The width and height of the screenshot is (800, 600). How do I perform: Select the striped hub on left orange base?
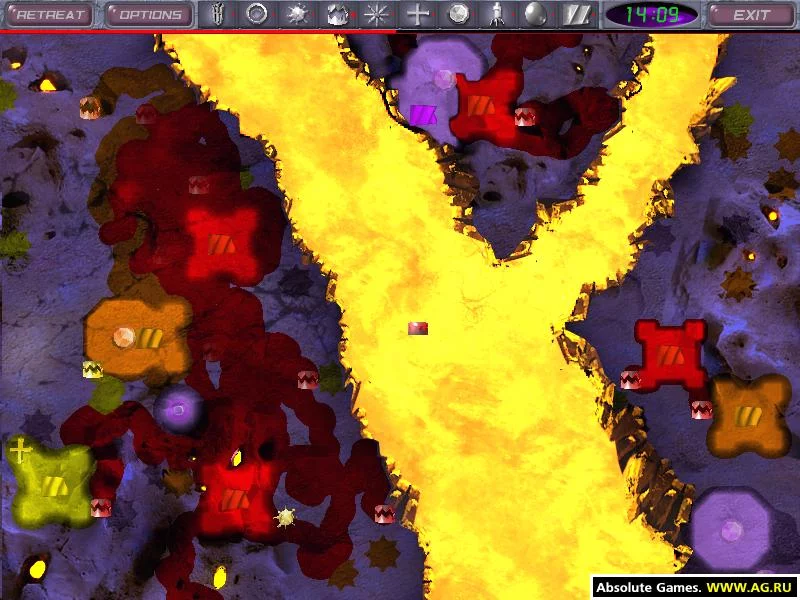(149, 337)
